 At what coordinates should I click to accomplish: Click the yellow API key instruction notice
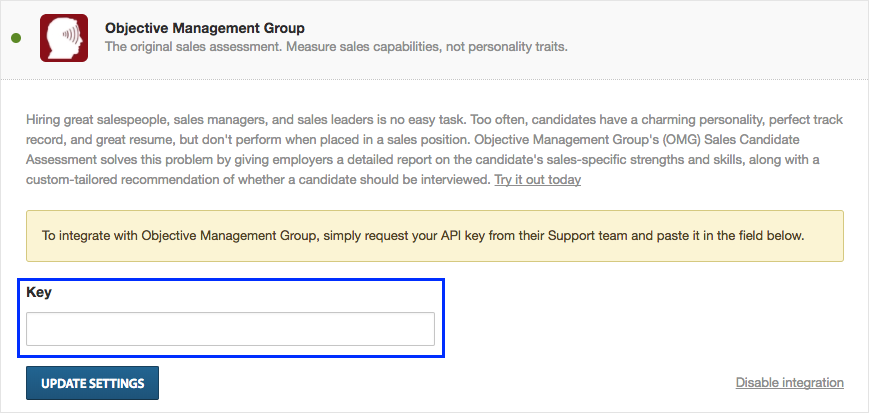click(x=435, y=236)
